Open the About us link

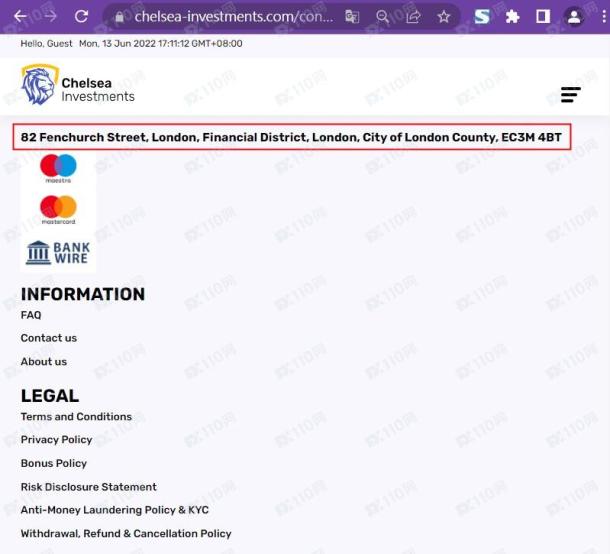point(44,361)
